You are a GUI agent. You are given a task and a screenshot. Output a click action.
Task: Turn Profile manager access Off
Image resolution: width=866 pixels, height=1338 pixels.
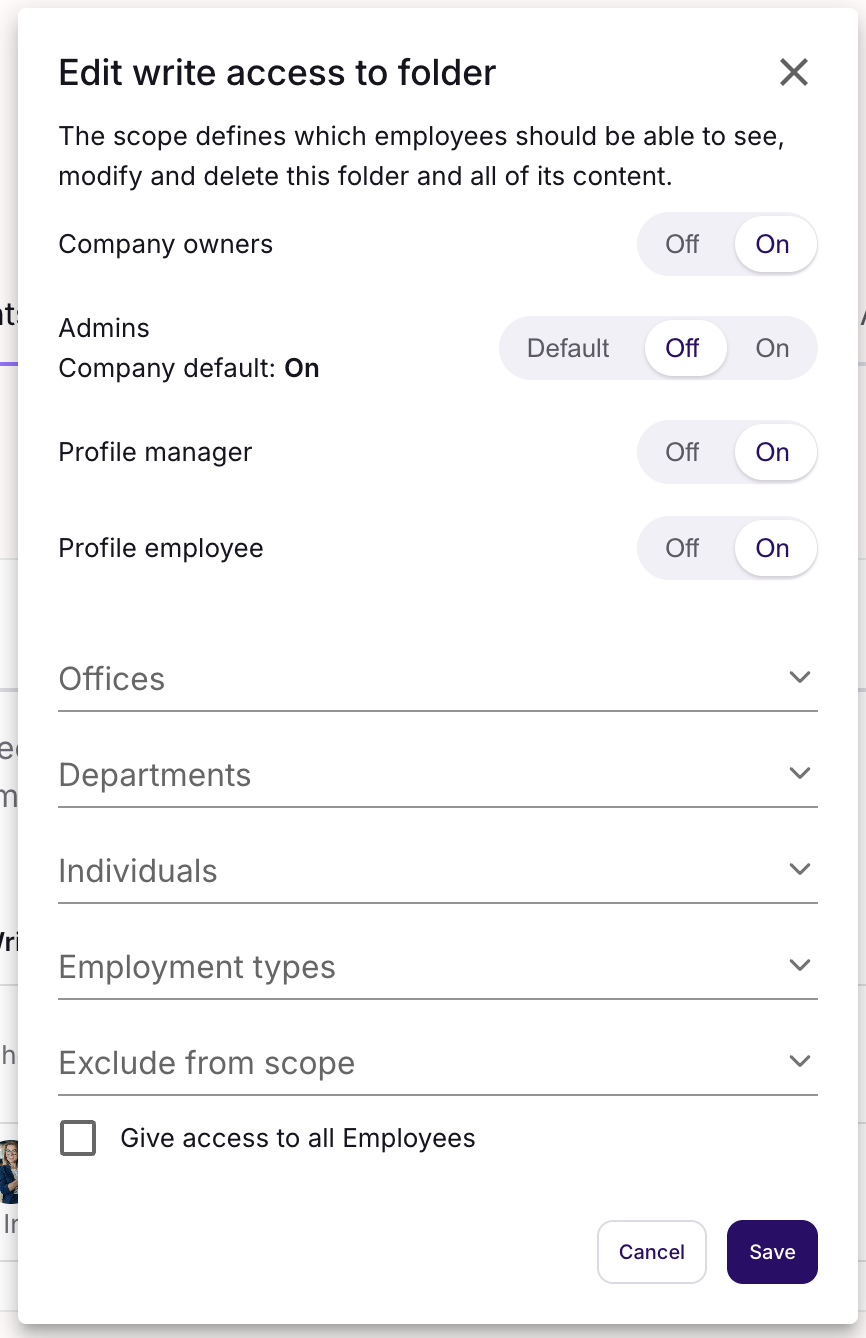click(x=682, y=452)
